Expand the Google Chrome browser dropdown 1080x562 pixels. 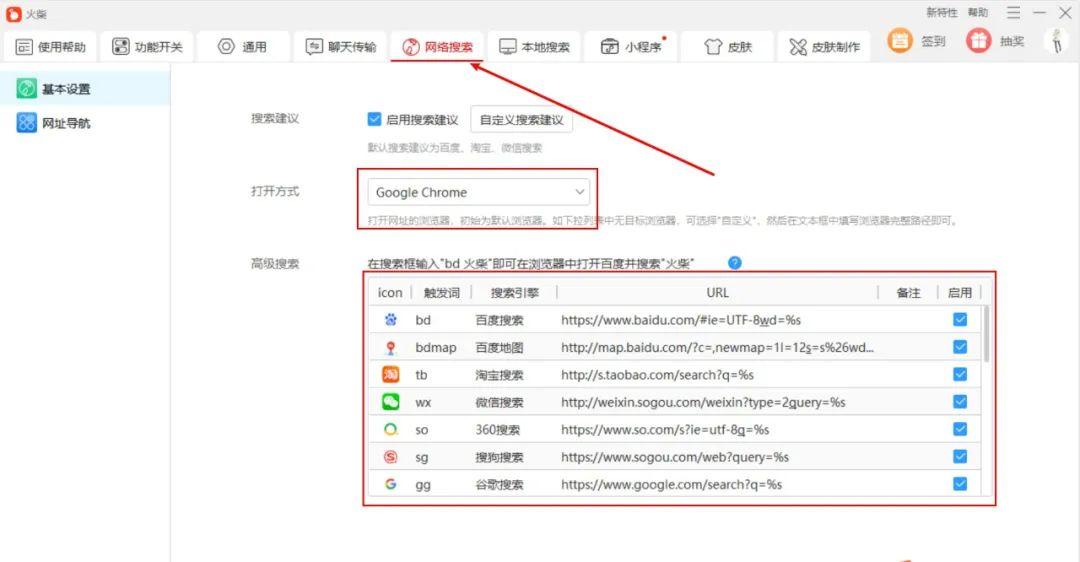[479, 192]
